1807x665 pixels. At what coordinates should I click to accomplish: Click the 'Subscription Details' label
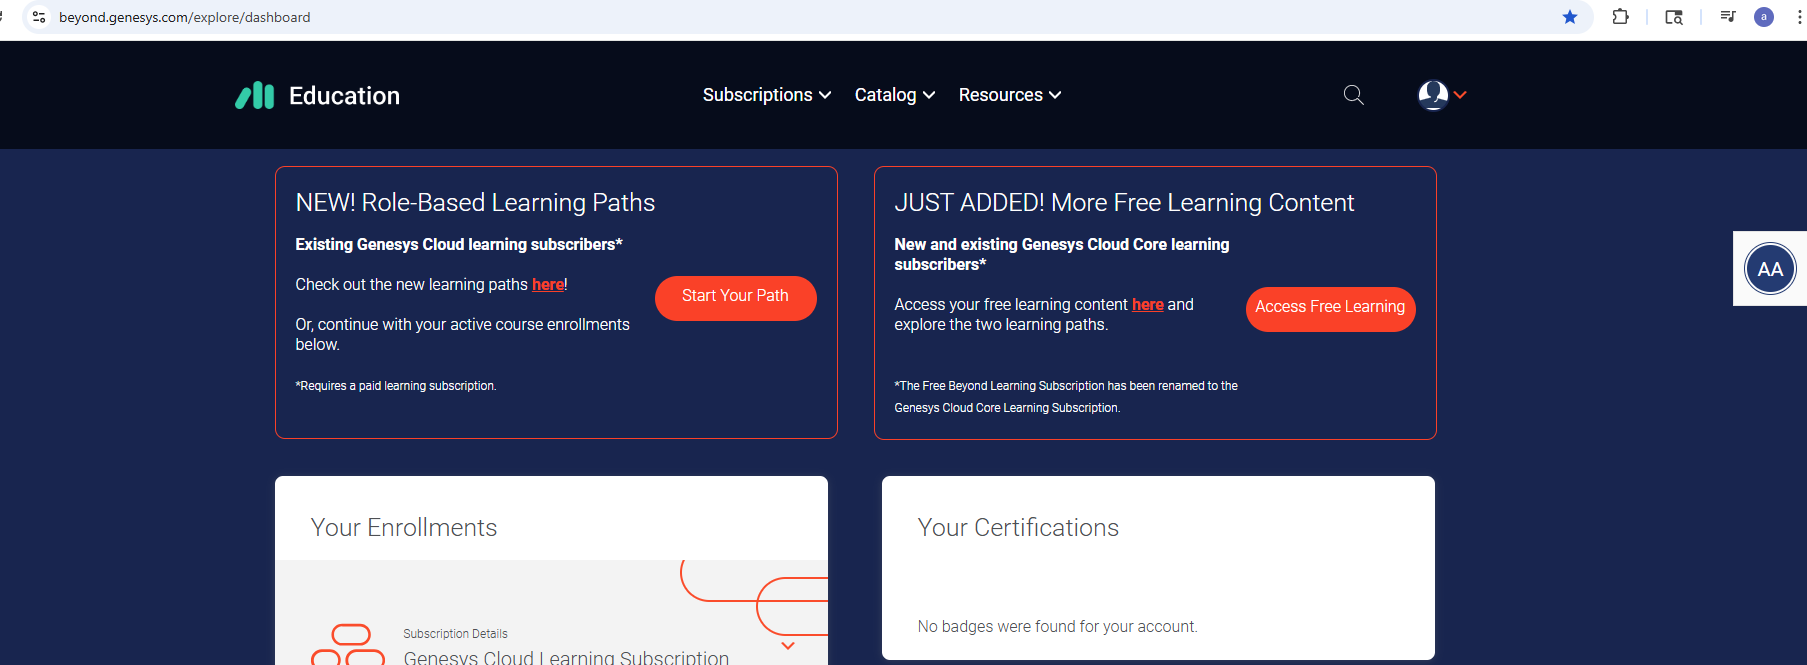pyautogui.click(x=455, y=634)
